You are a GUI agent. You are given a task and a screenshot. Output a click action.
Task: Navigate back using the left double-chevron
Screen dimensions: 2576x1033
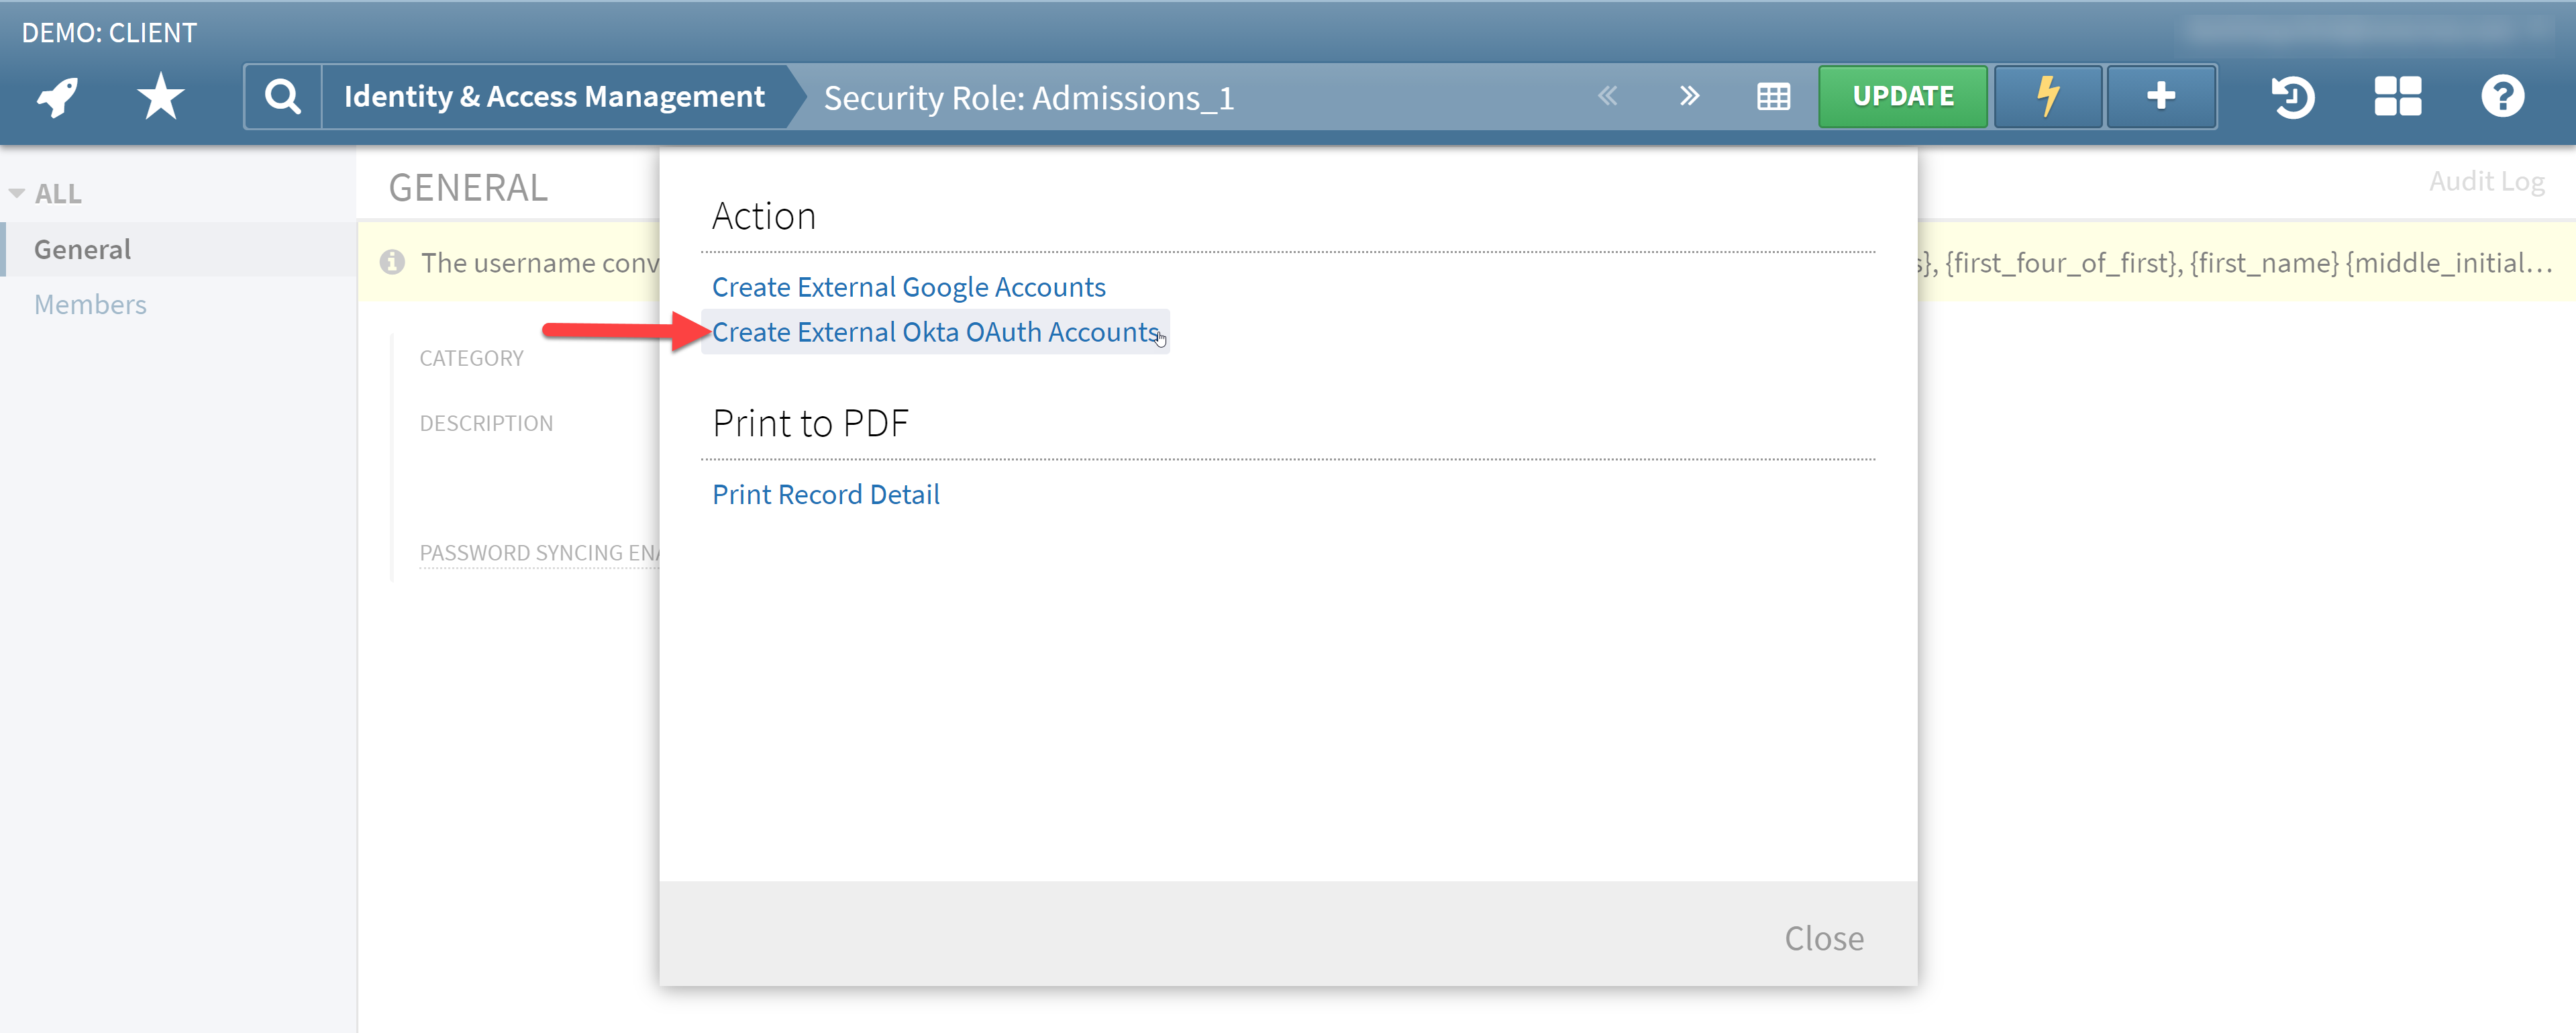[1607, 96]
